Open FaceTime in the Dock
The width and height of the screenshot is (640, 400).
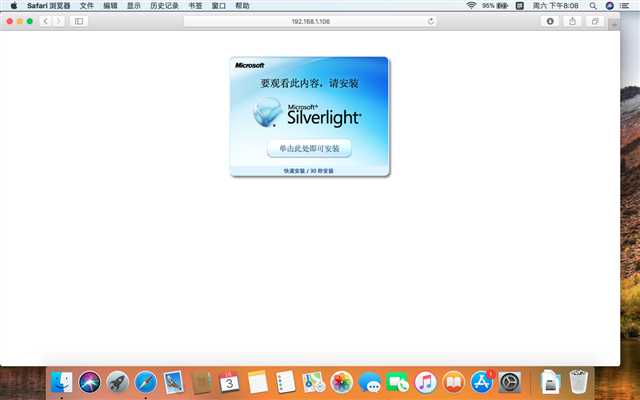398,382
